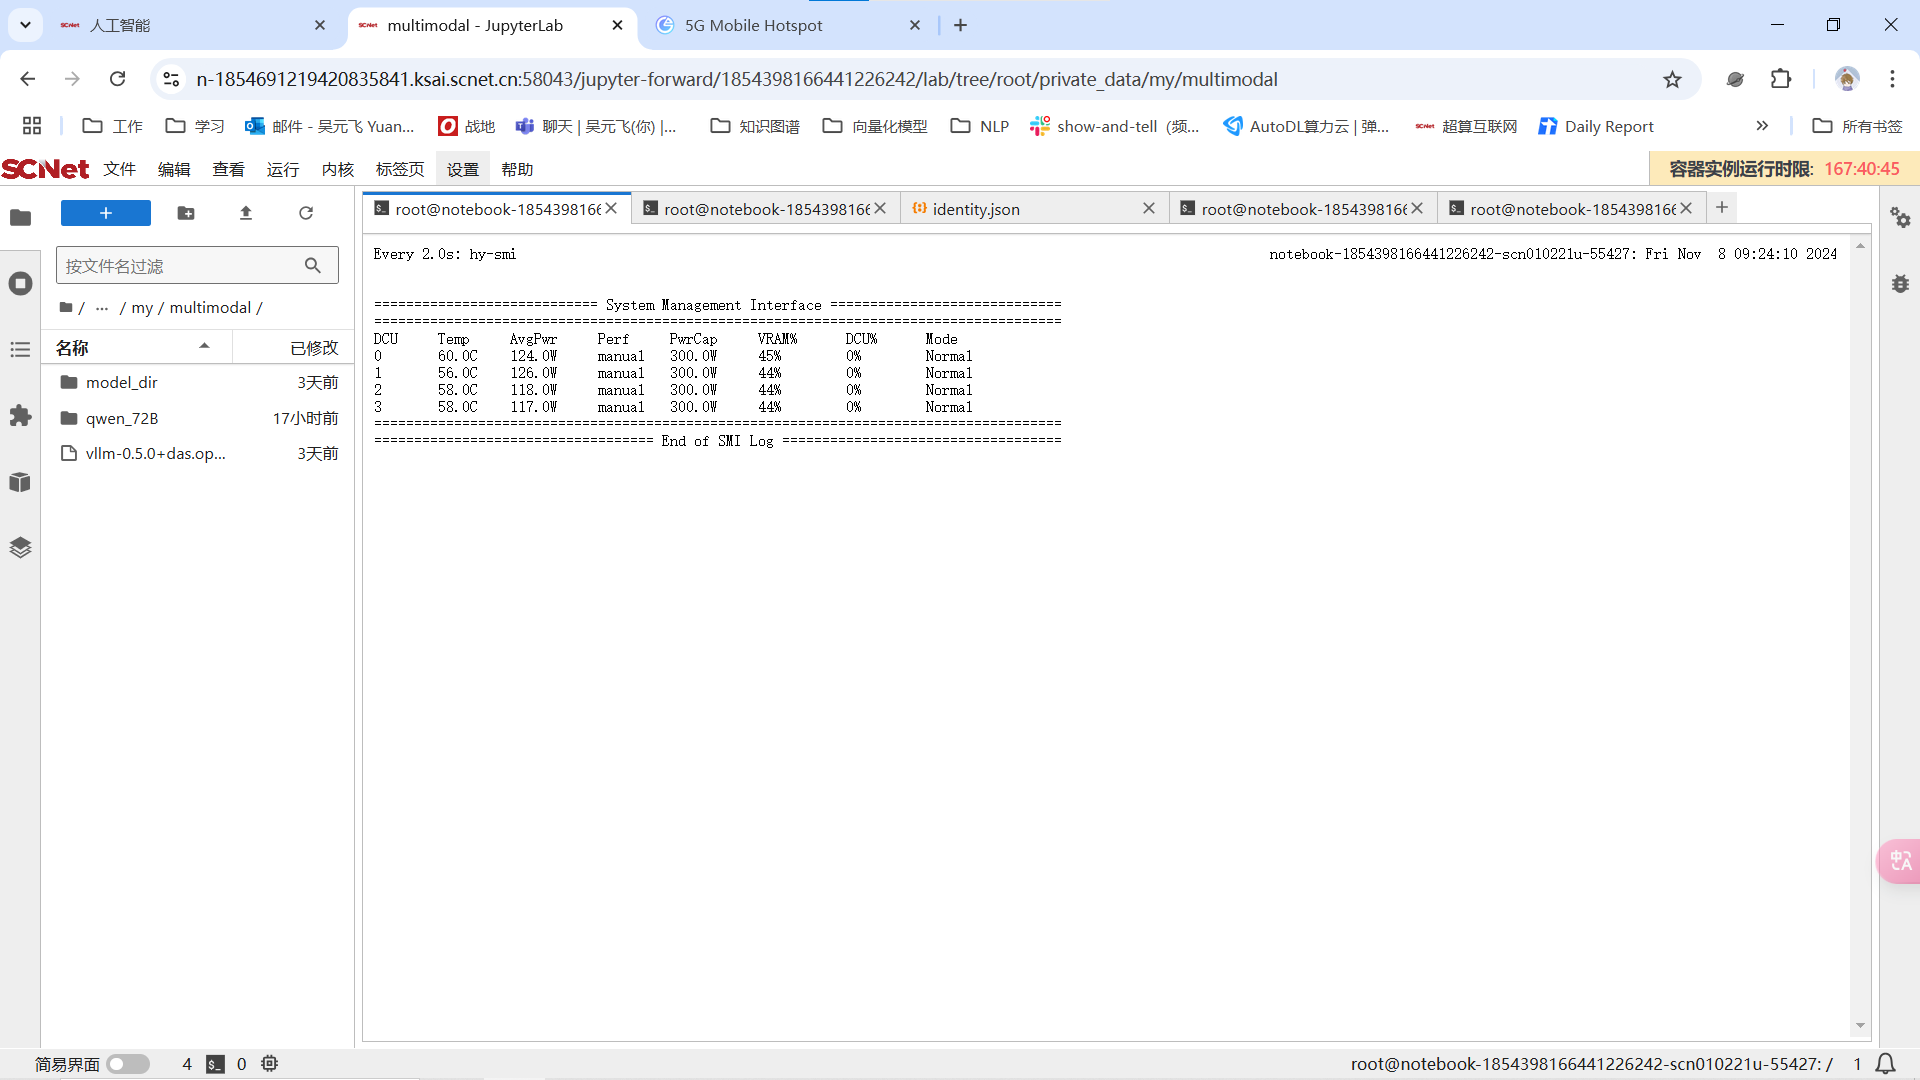The width and height of the screenshot is (1920, 1080).
Task: Open the debugger bug icon on right sidebar
Action: [x=1900, y=284]
